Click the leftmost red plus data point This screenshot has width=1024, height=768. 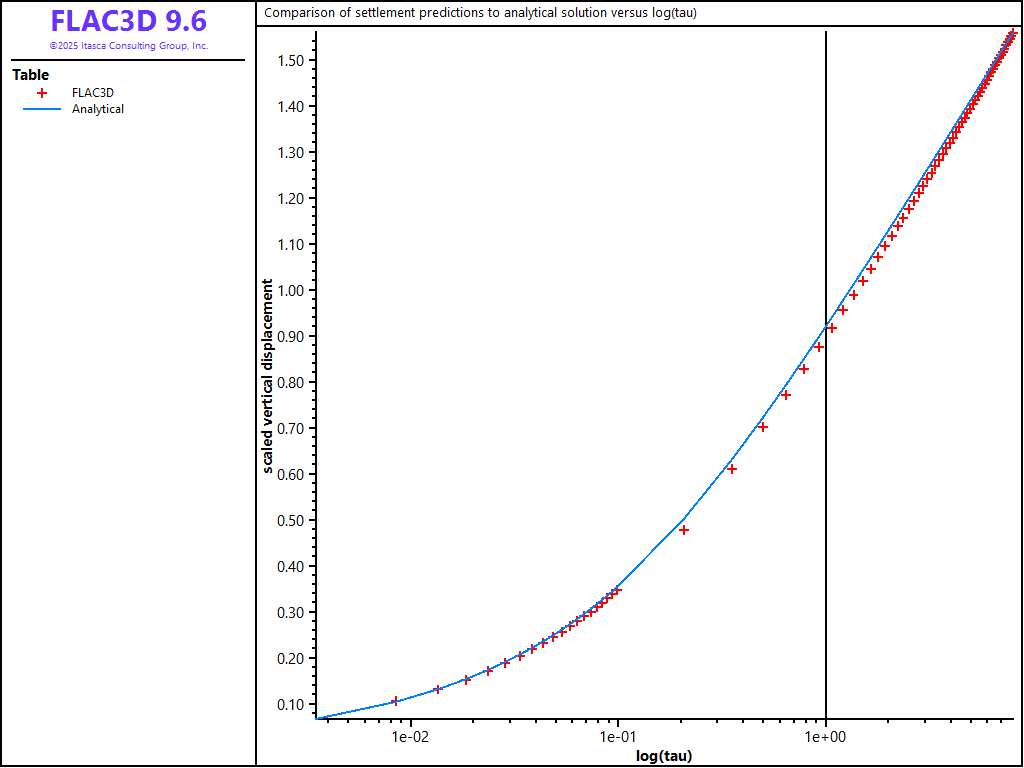coord(396,701)
